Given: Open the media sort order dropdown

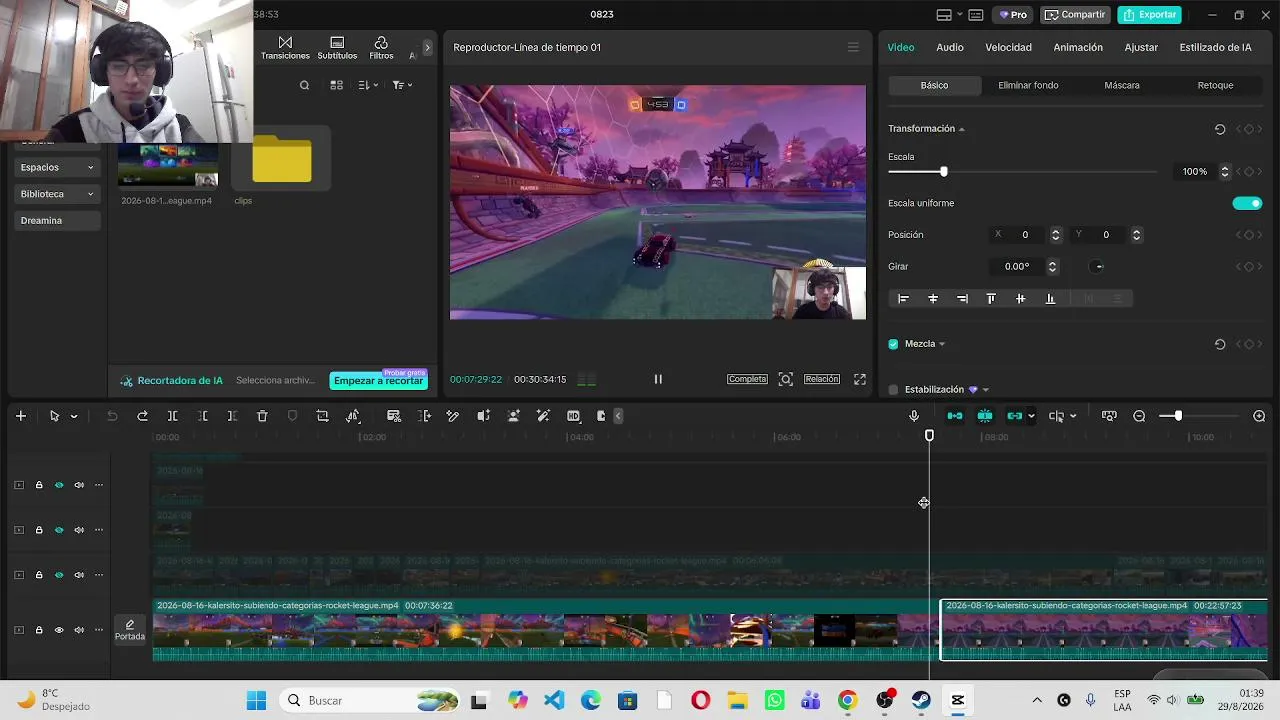Looking at the screenshot, I should tap(368, 85).
